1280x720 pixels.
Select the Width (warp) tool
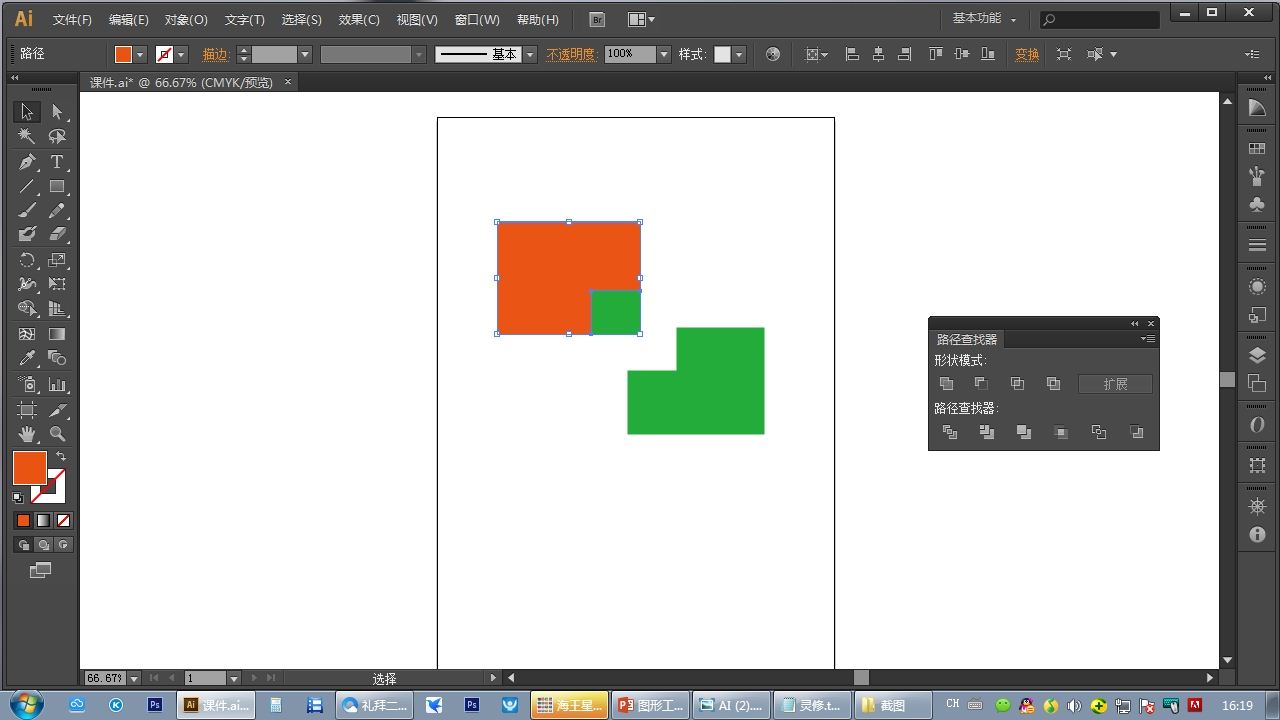pyautogui.click(x=27, y=285)
